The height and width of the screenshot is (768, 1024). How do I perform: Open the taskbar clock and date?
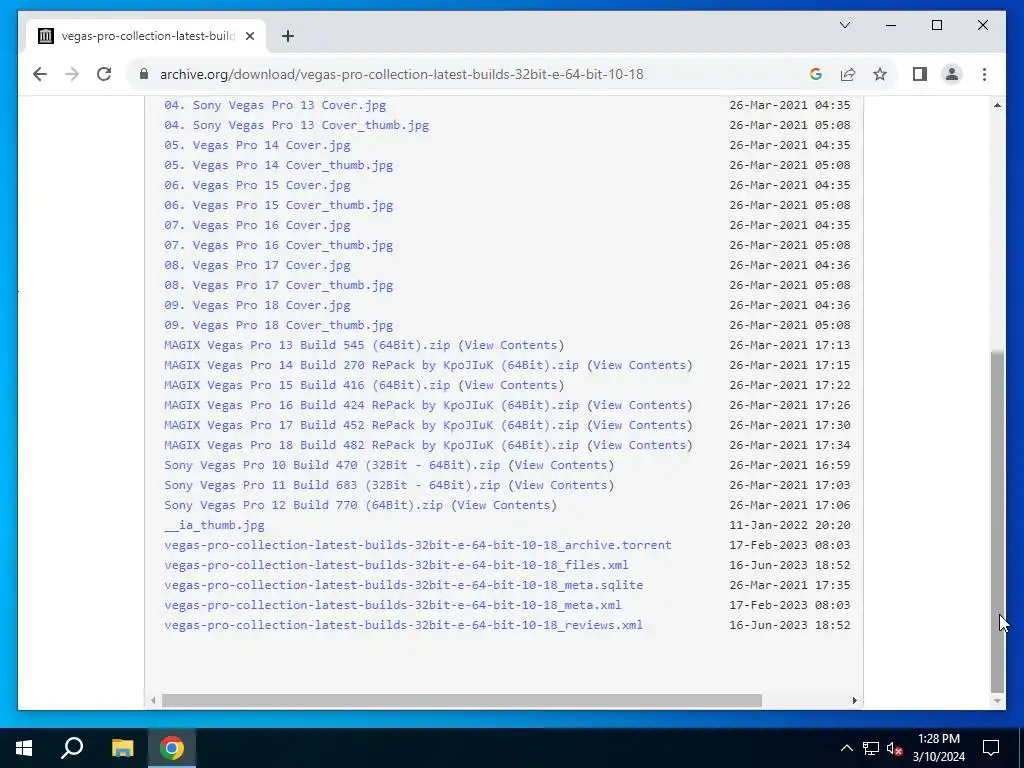(x=938, y=748)
